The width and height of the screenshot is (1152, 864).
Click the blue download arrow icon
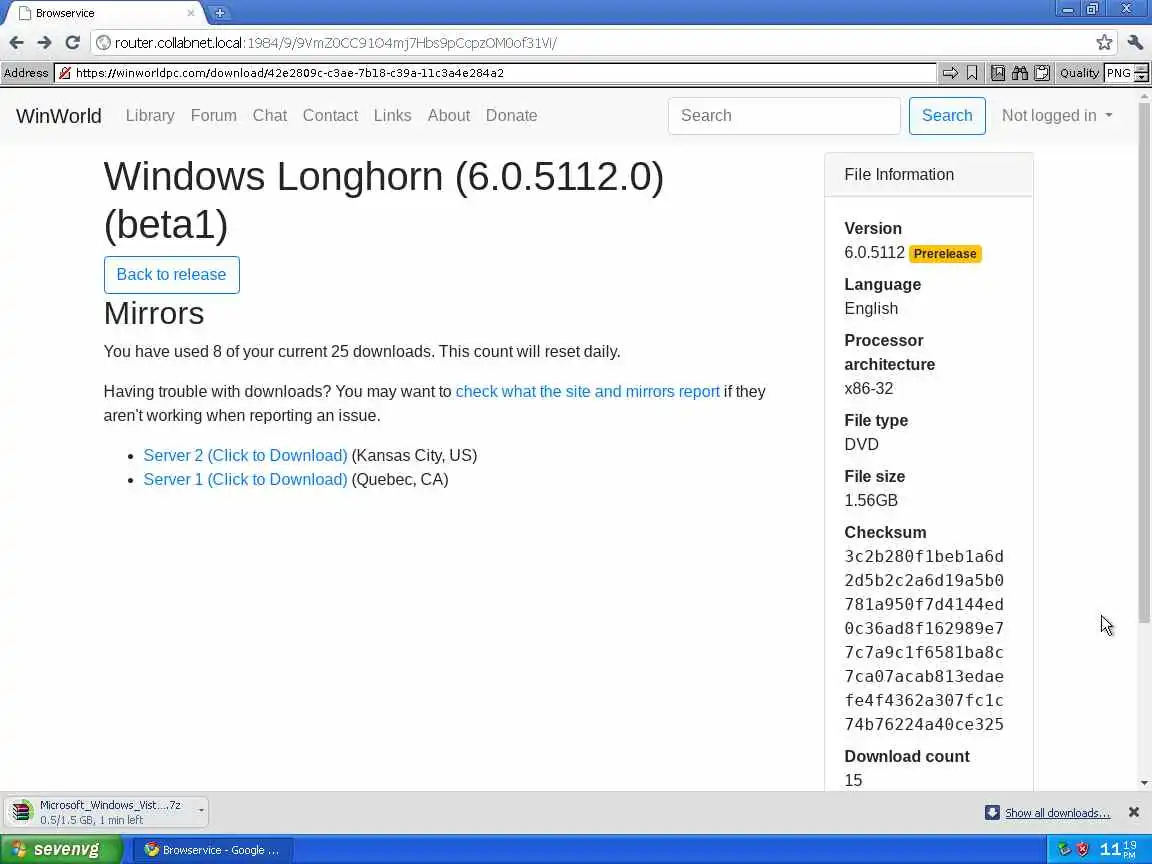click(x=992, y=813)
